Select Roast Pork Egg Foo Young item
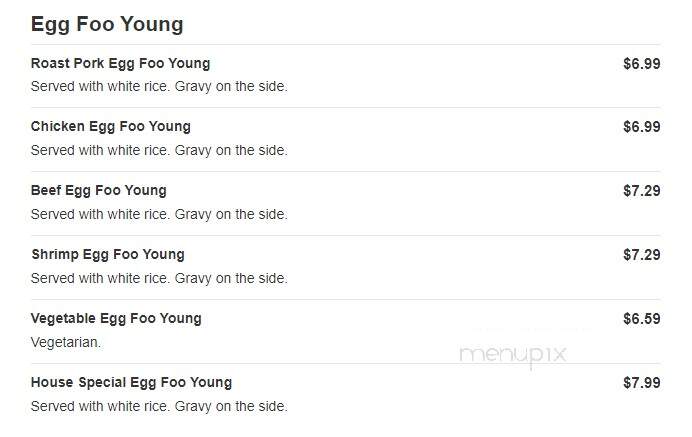The width and height of the screenshot is (692, 437). 120,64
